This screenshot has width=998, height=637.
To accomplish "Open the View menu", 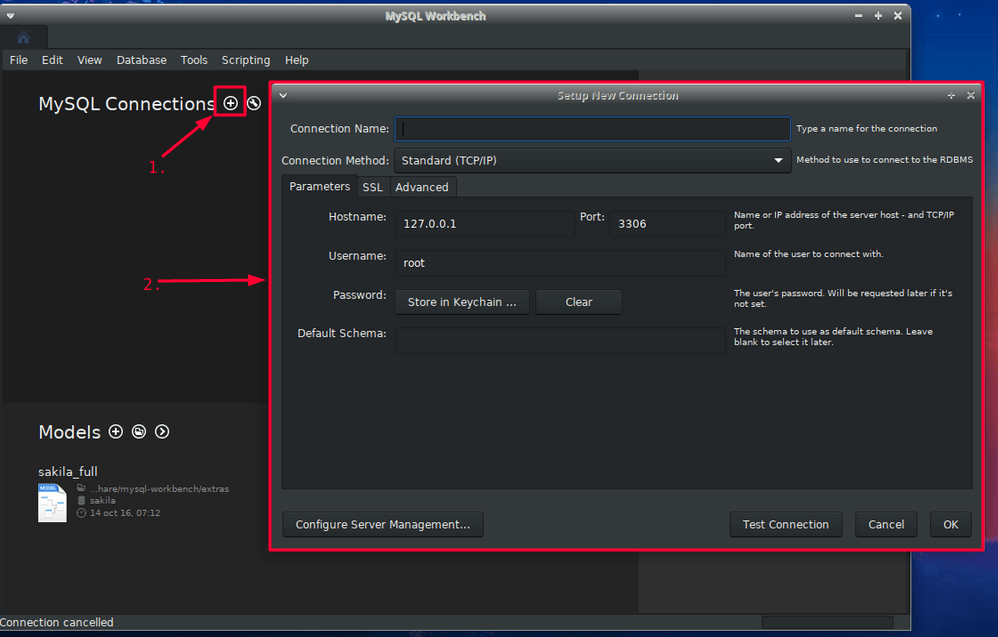I will (90, 60).
